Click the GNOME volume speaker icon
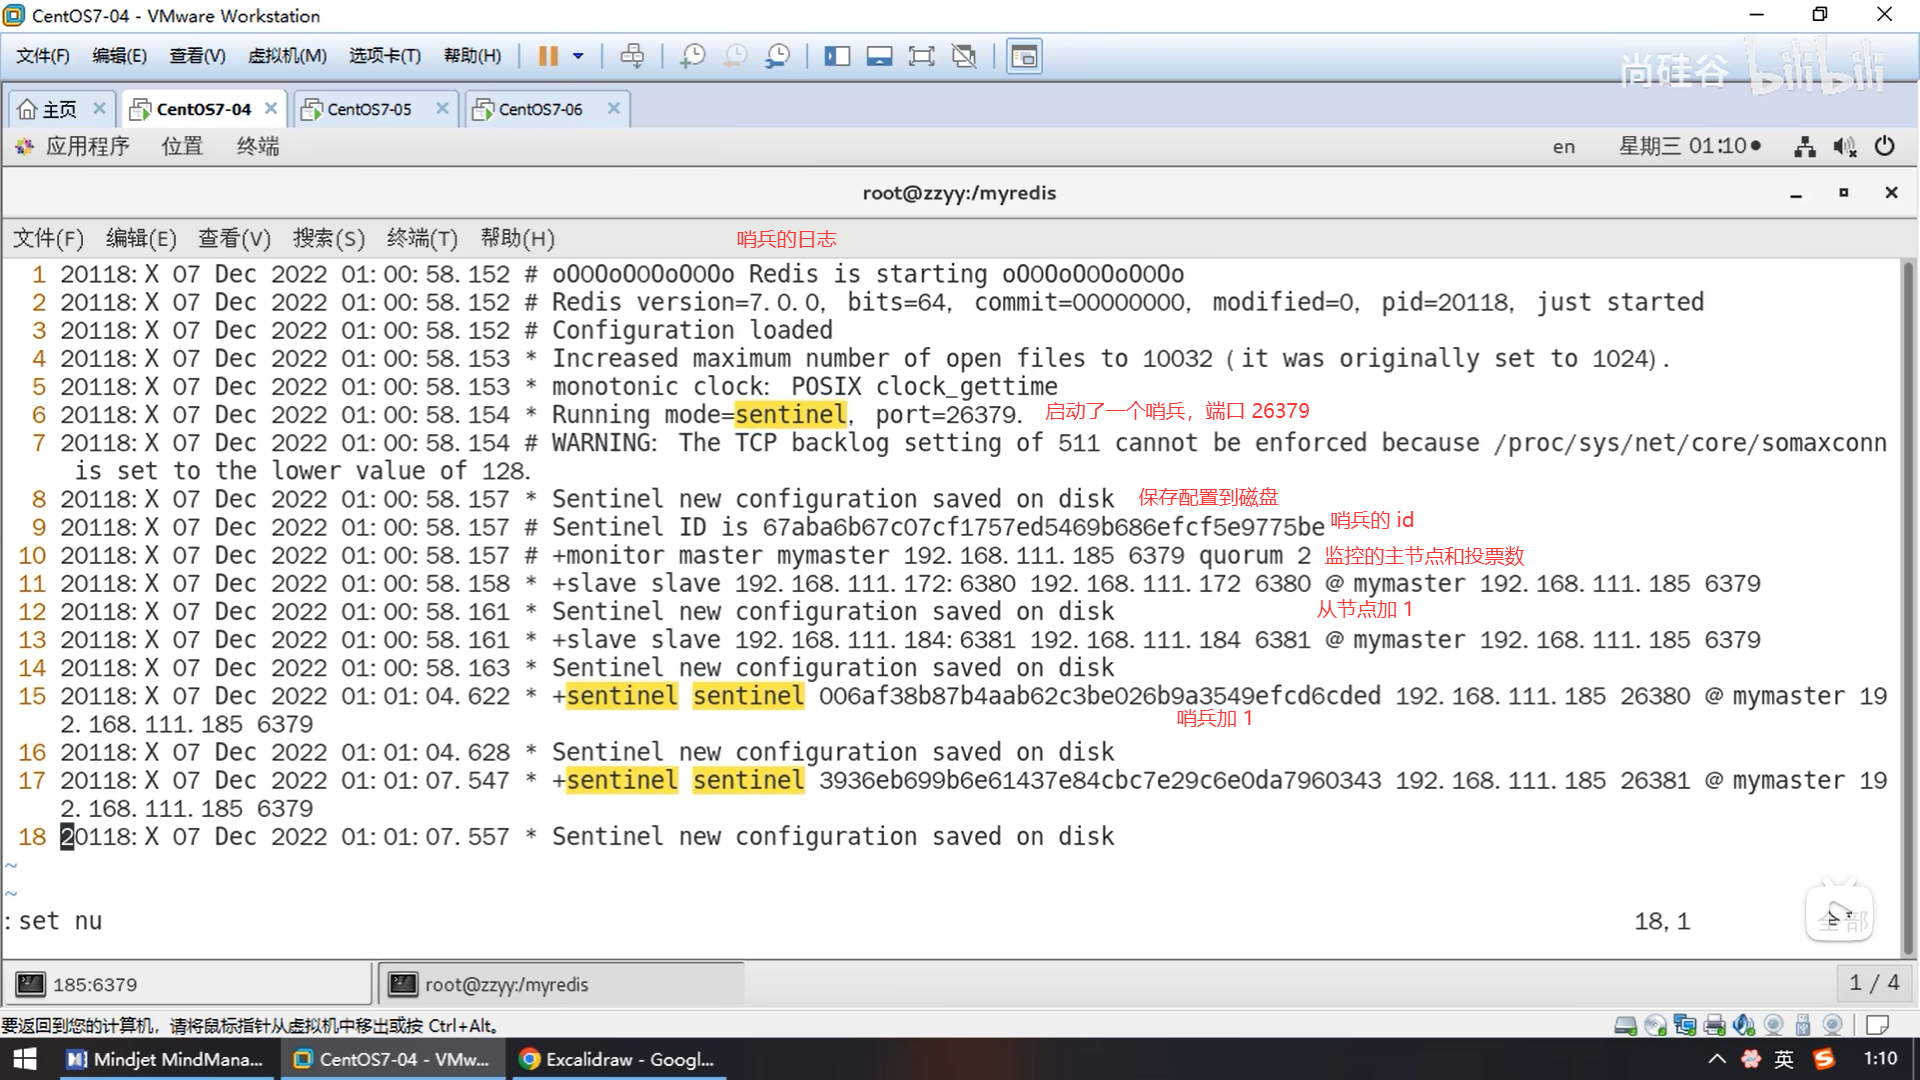This screenshot has width=1920, height=1080. click(x=1843, y=147)
